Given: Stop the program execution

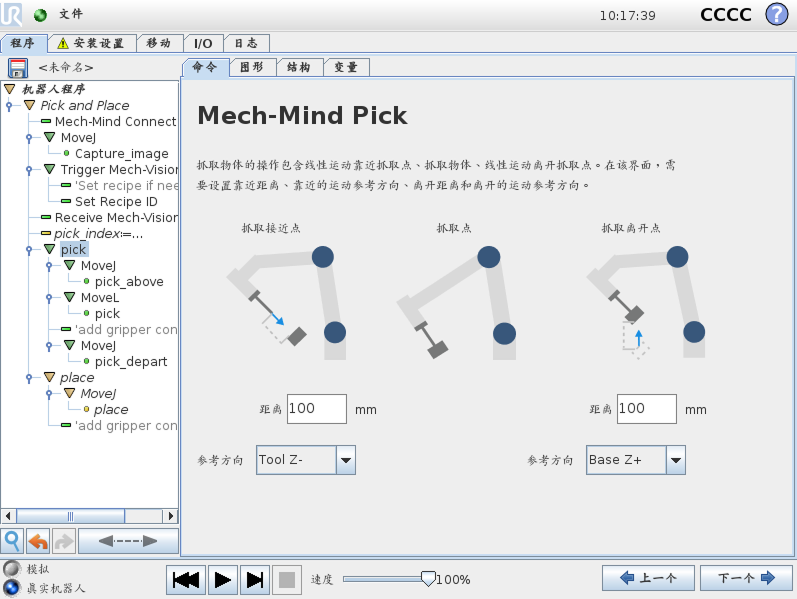Looking at the screenshot, I should (x=287, y=580).
